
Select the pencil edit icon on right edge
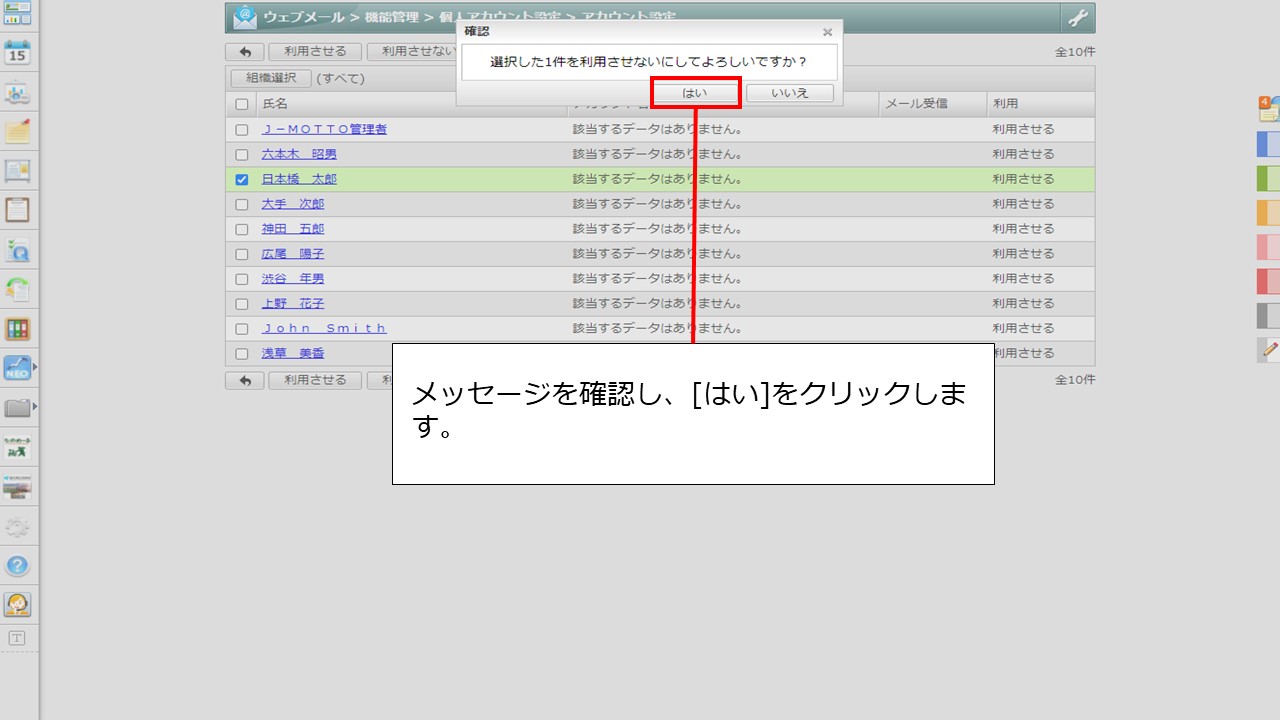[1269, 349]
